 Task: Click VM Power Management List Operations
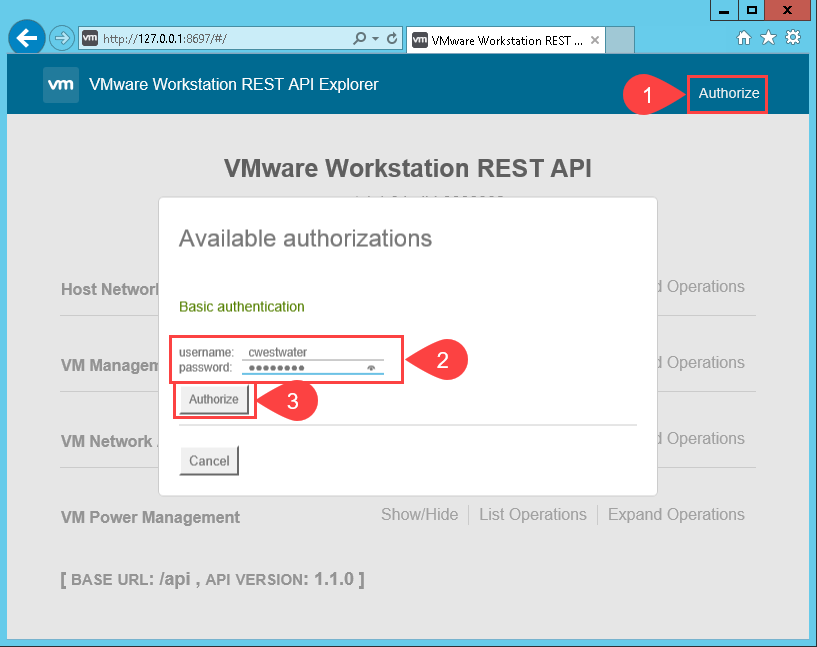click(533, 515)
